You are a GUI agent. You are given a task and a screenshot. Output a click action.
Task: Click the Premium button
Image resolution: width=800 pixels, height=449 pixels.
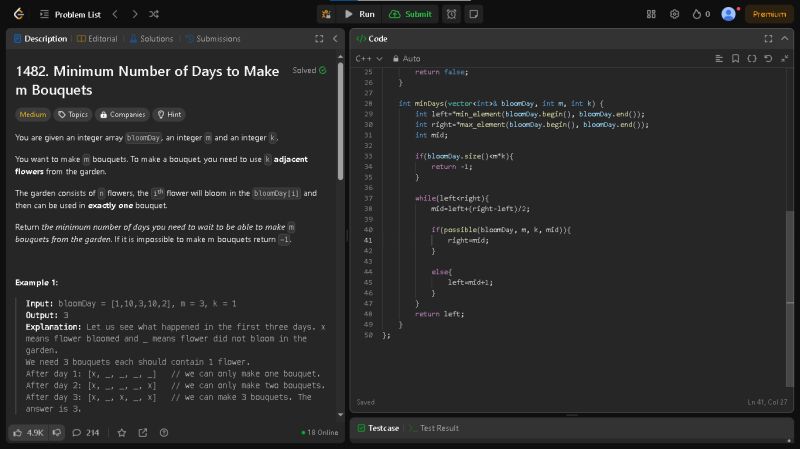click(769, 14)
